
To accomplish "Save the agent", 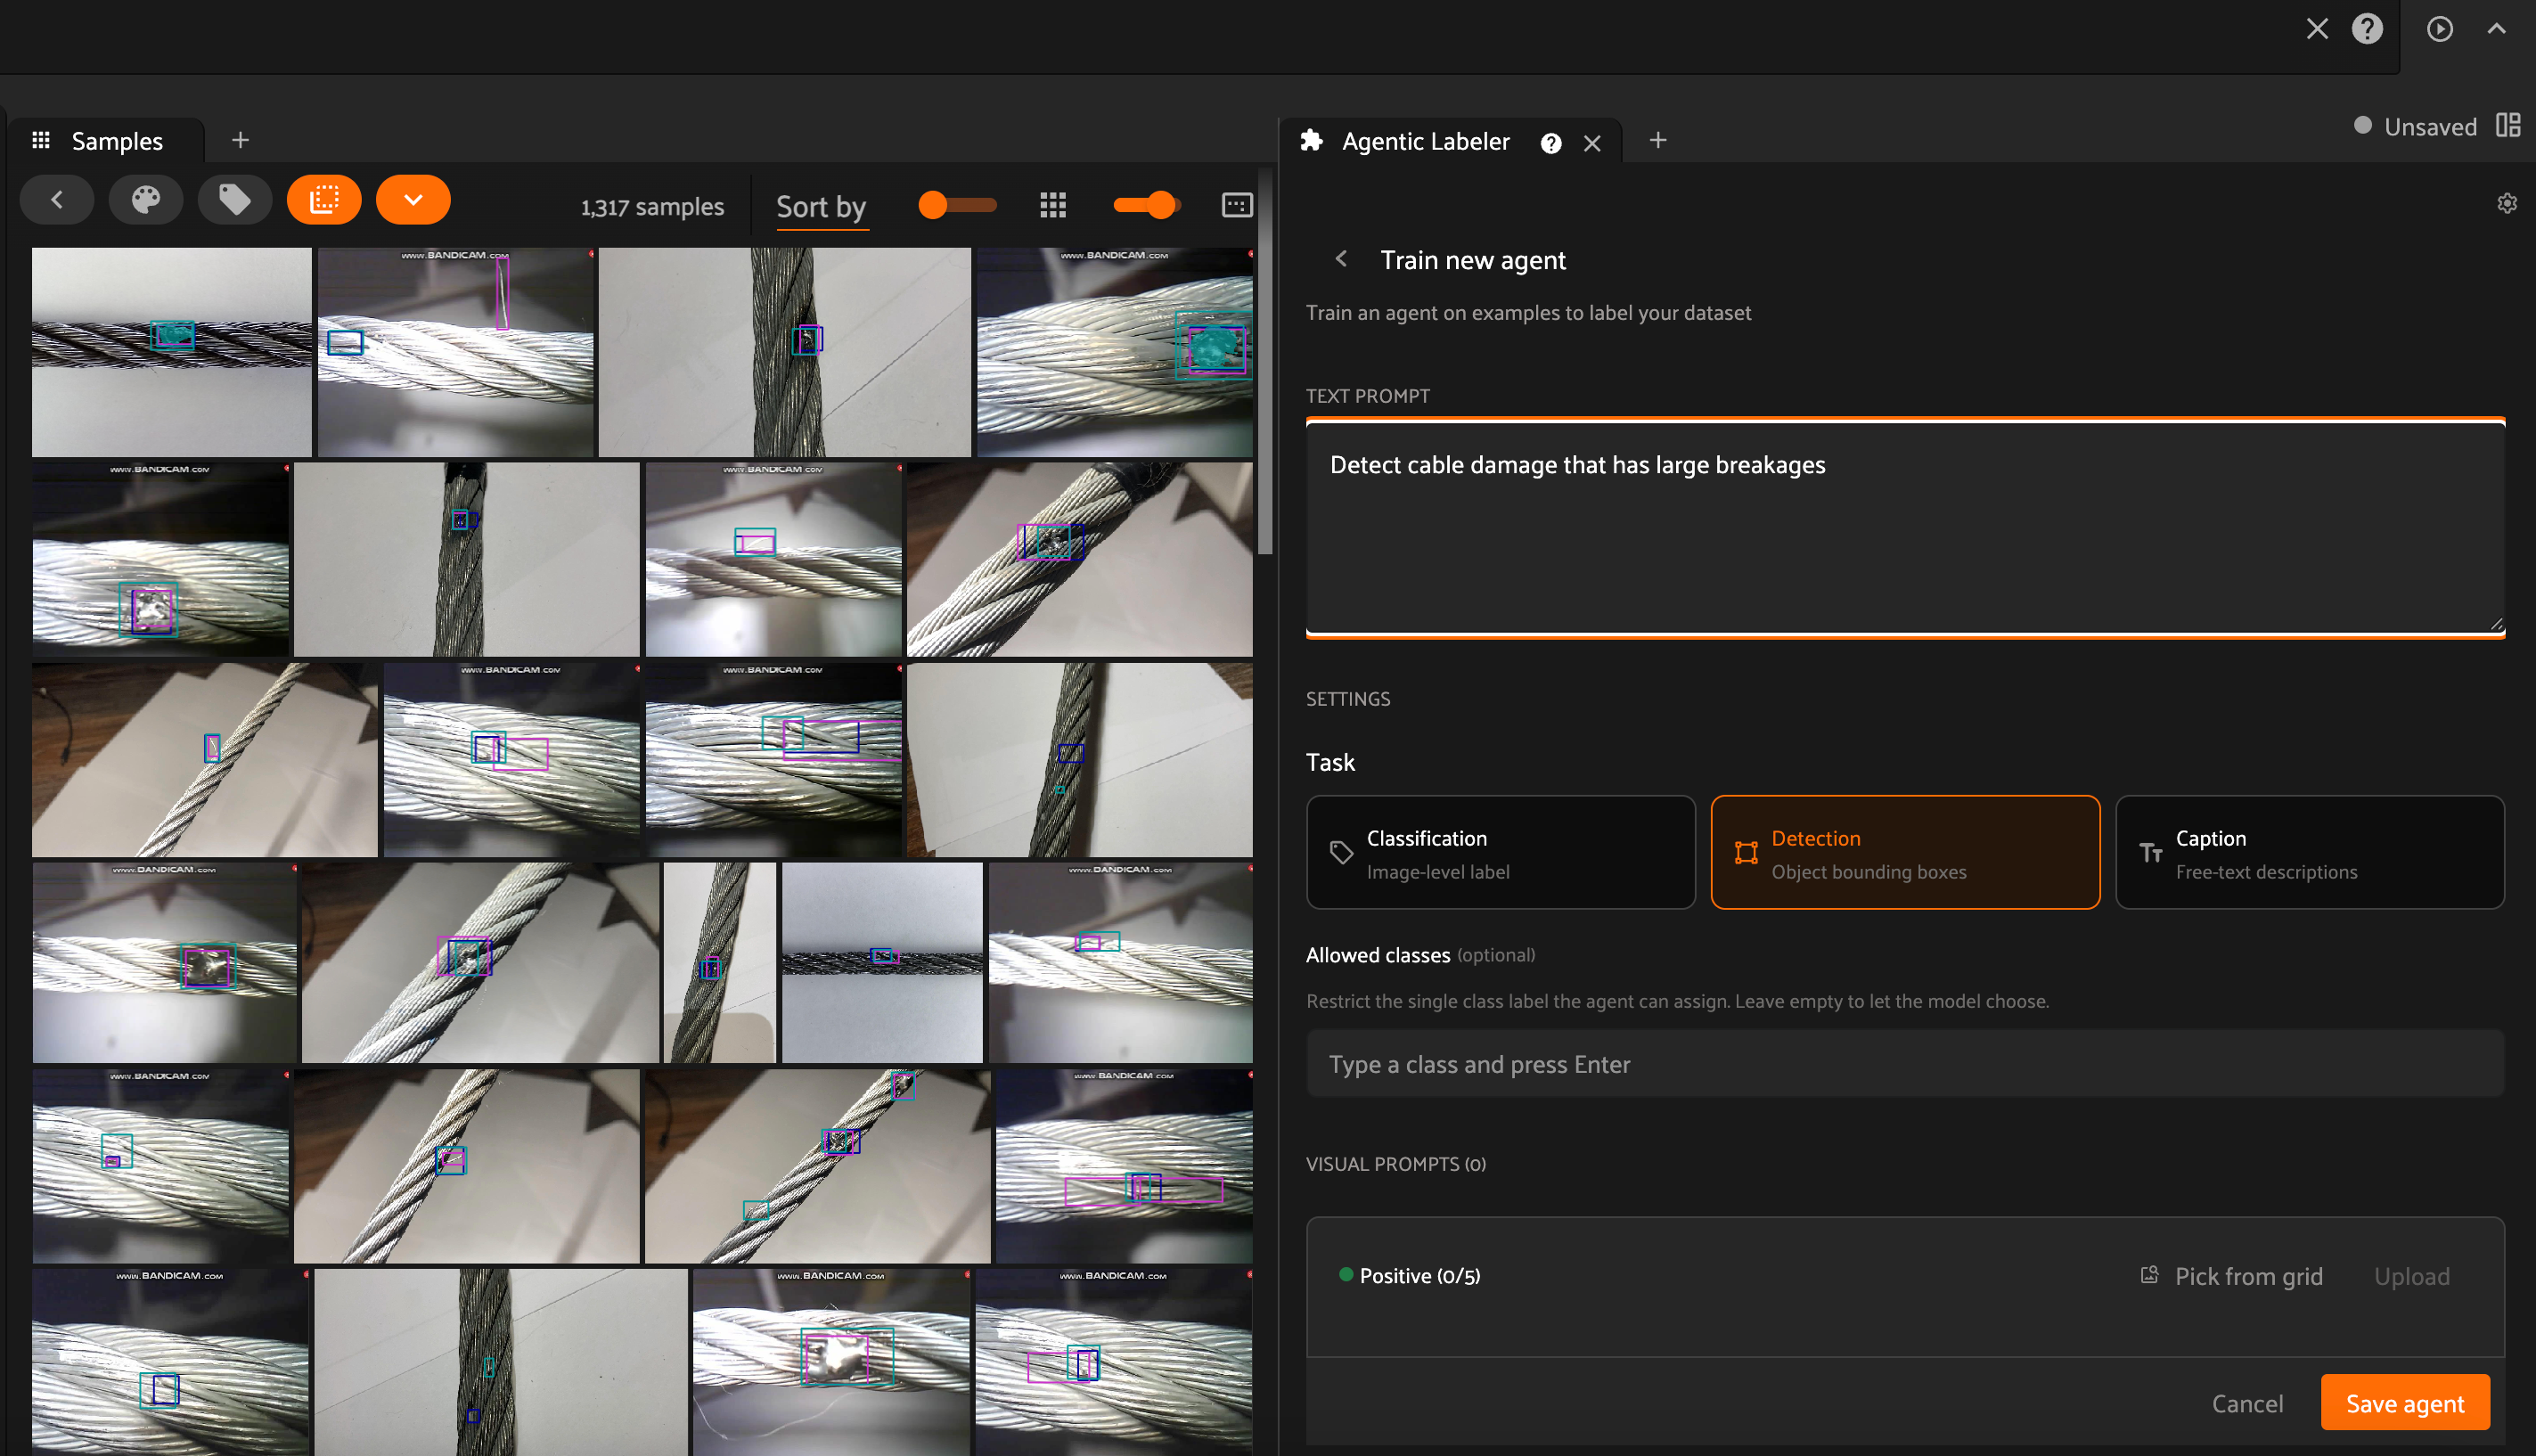I will click(x=2405, y=1403).
